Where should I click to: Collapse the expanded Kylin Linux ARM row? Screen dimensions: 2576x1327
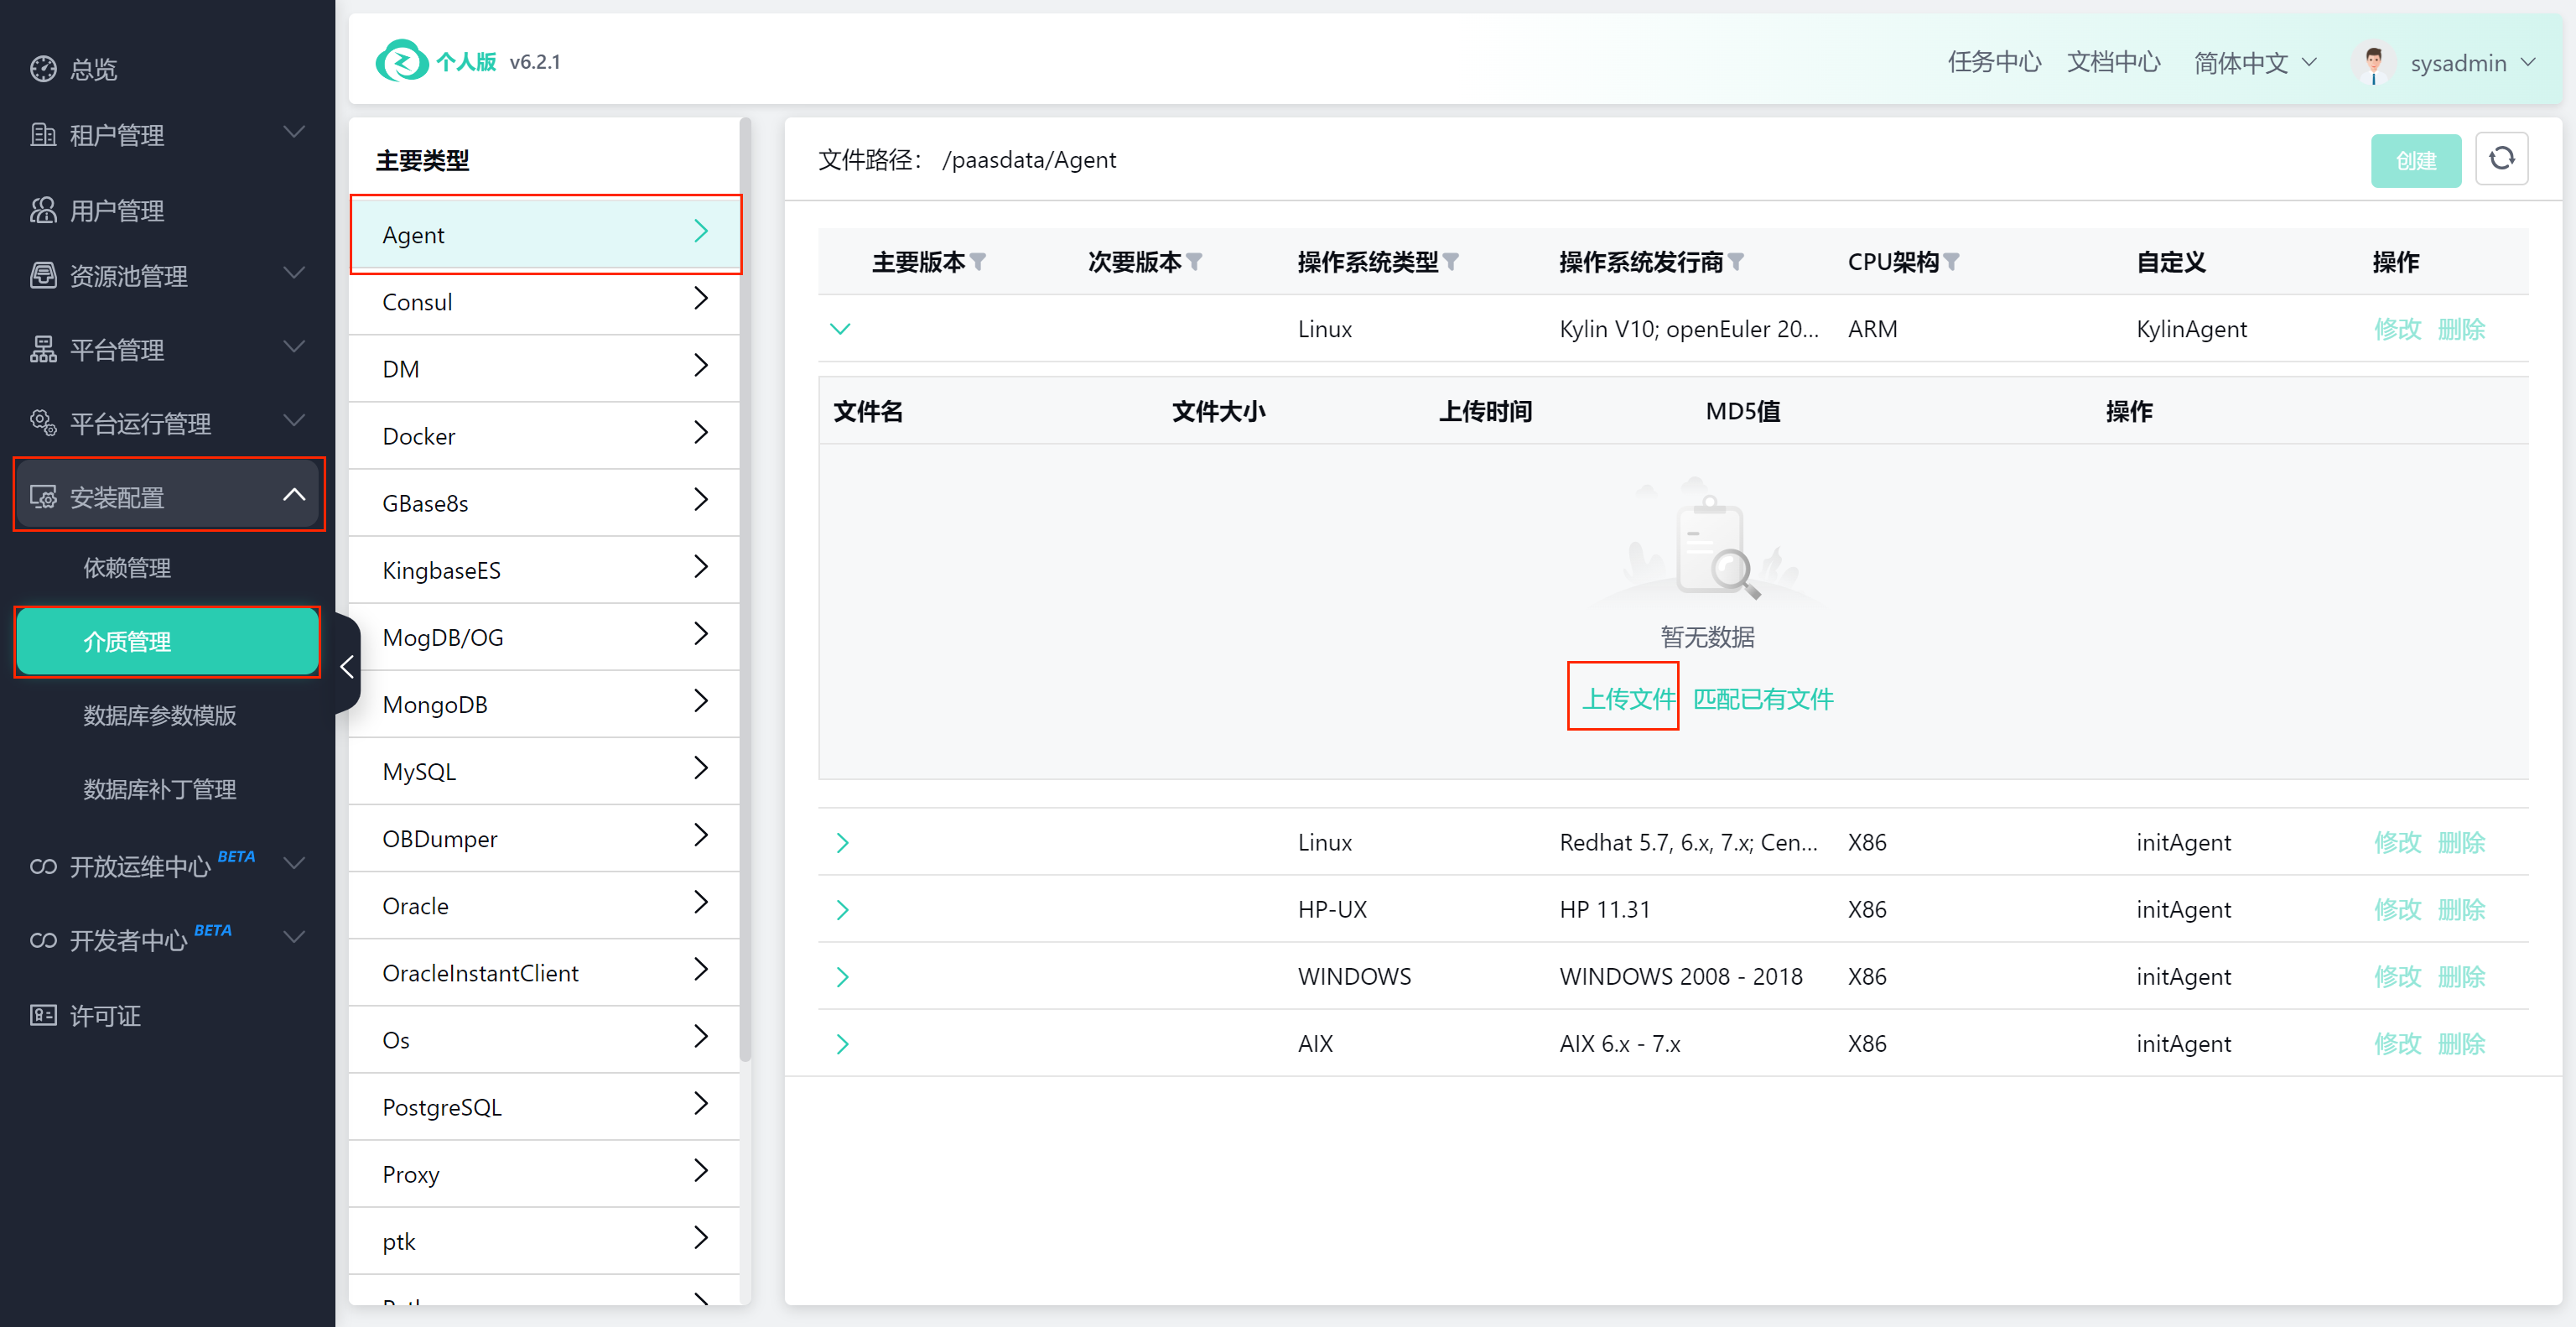[x=840, y=329]
